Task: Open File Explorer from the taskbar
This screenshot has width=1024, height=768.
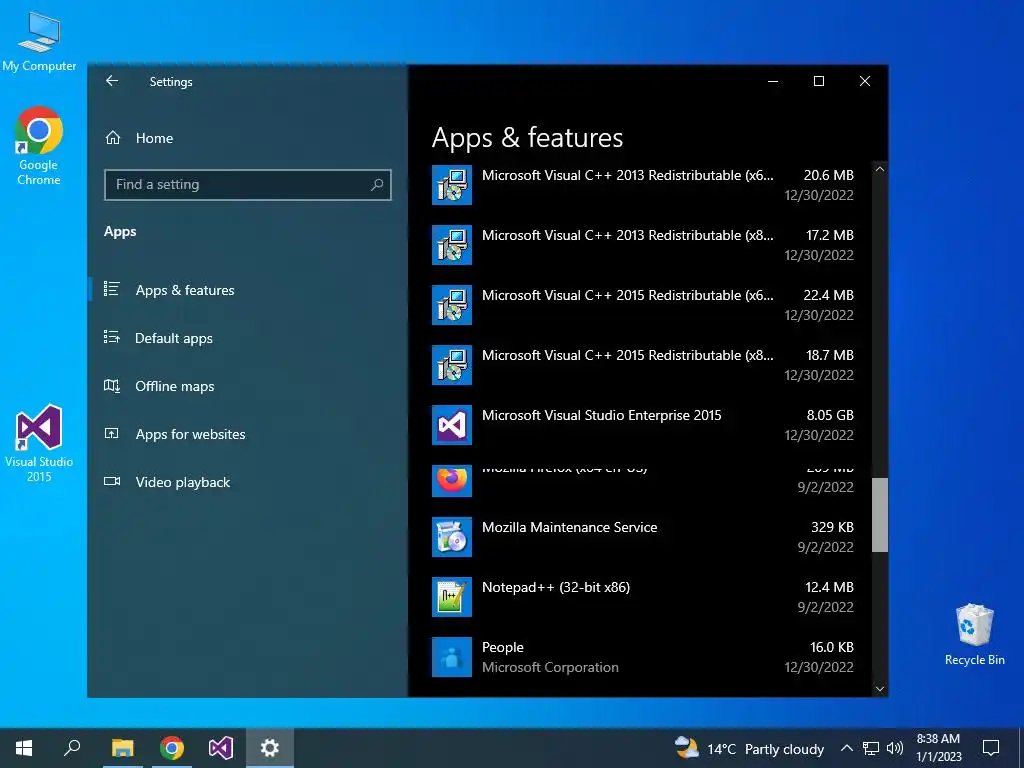Action: click(x=122, y=748)
